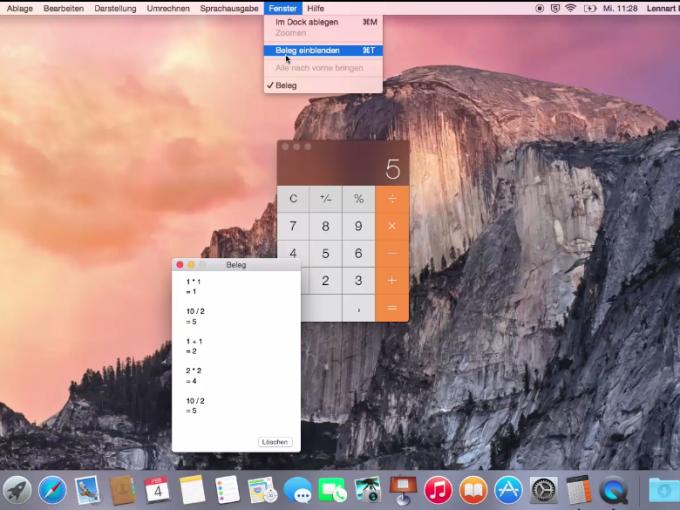Click the percent key on calculator
The width and height of the screenshot is (680, 510).
coord(359,199)
